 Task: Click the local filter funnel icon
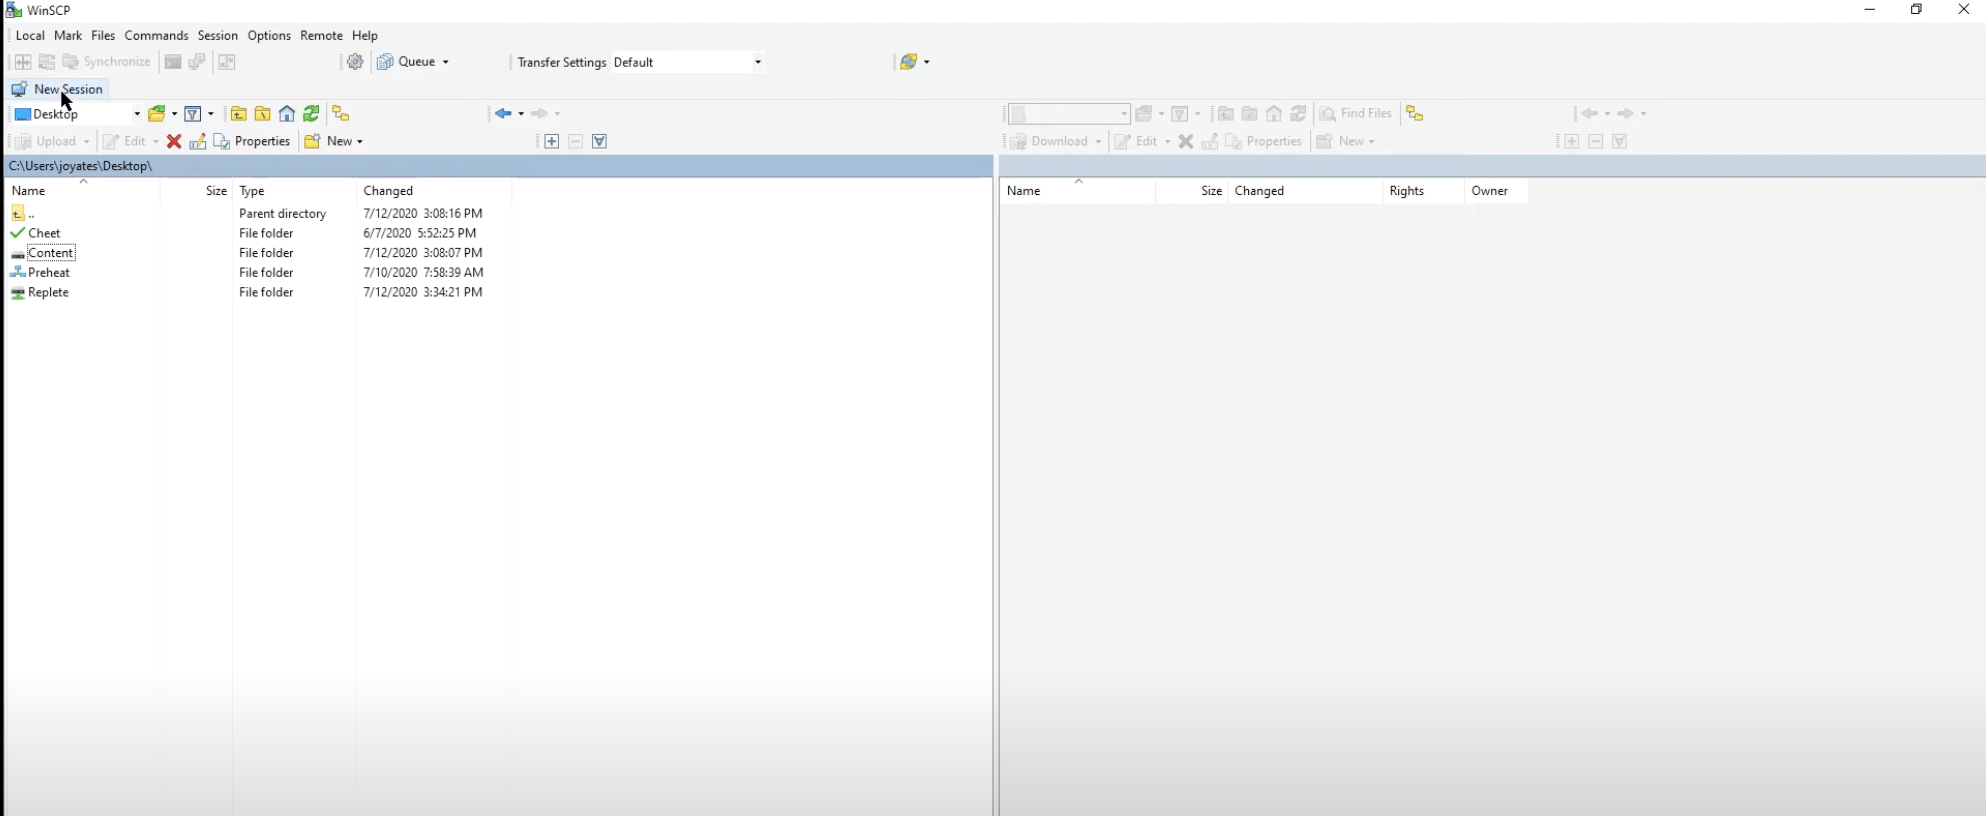tap(193, 114)
